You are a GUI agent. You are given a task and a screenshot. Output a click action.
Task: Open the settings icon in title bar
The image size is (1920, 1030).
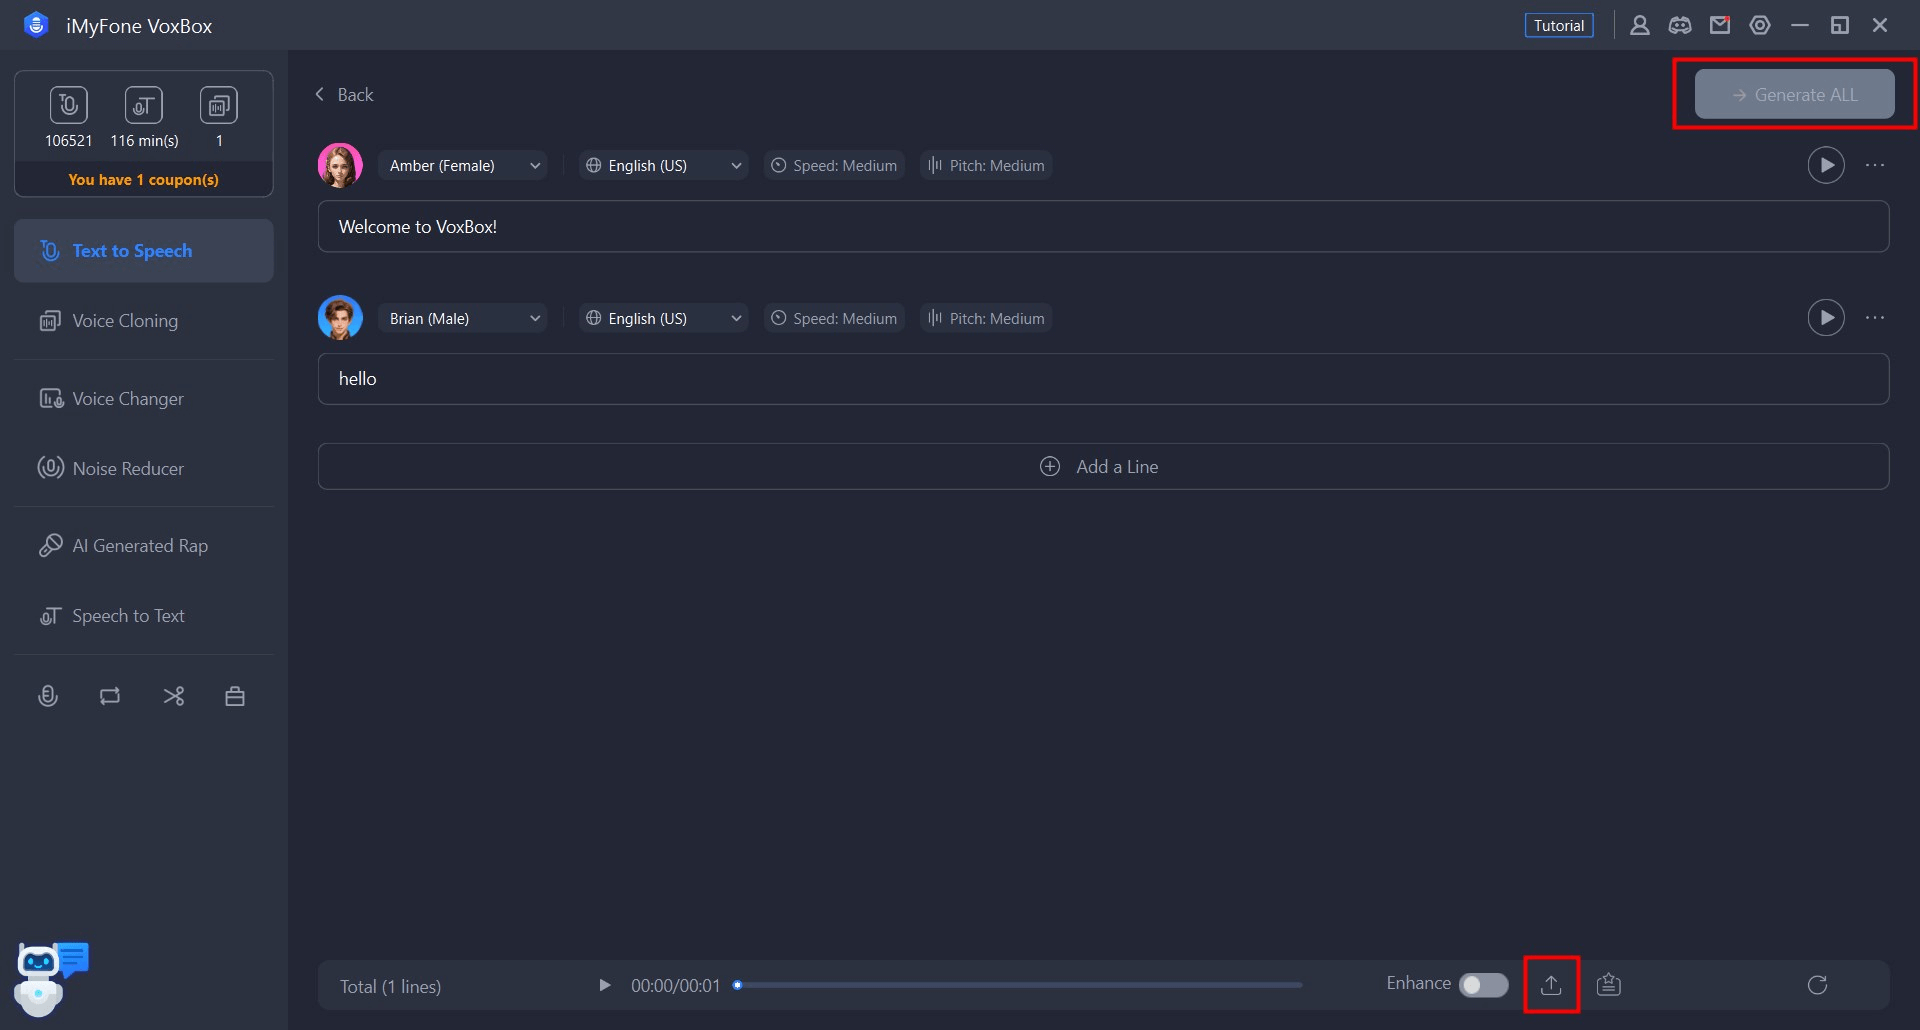[1760, 25]
